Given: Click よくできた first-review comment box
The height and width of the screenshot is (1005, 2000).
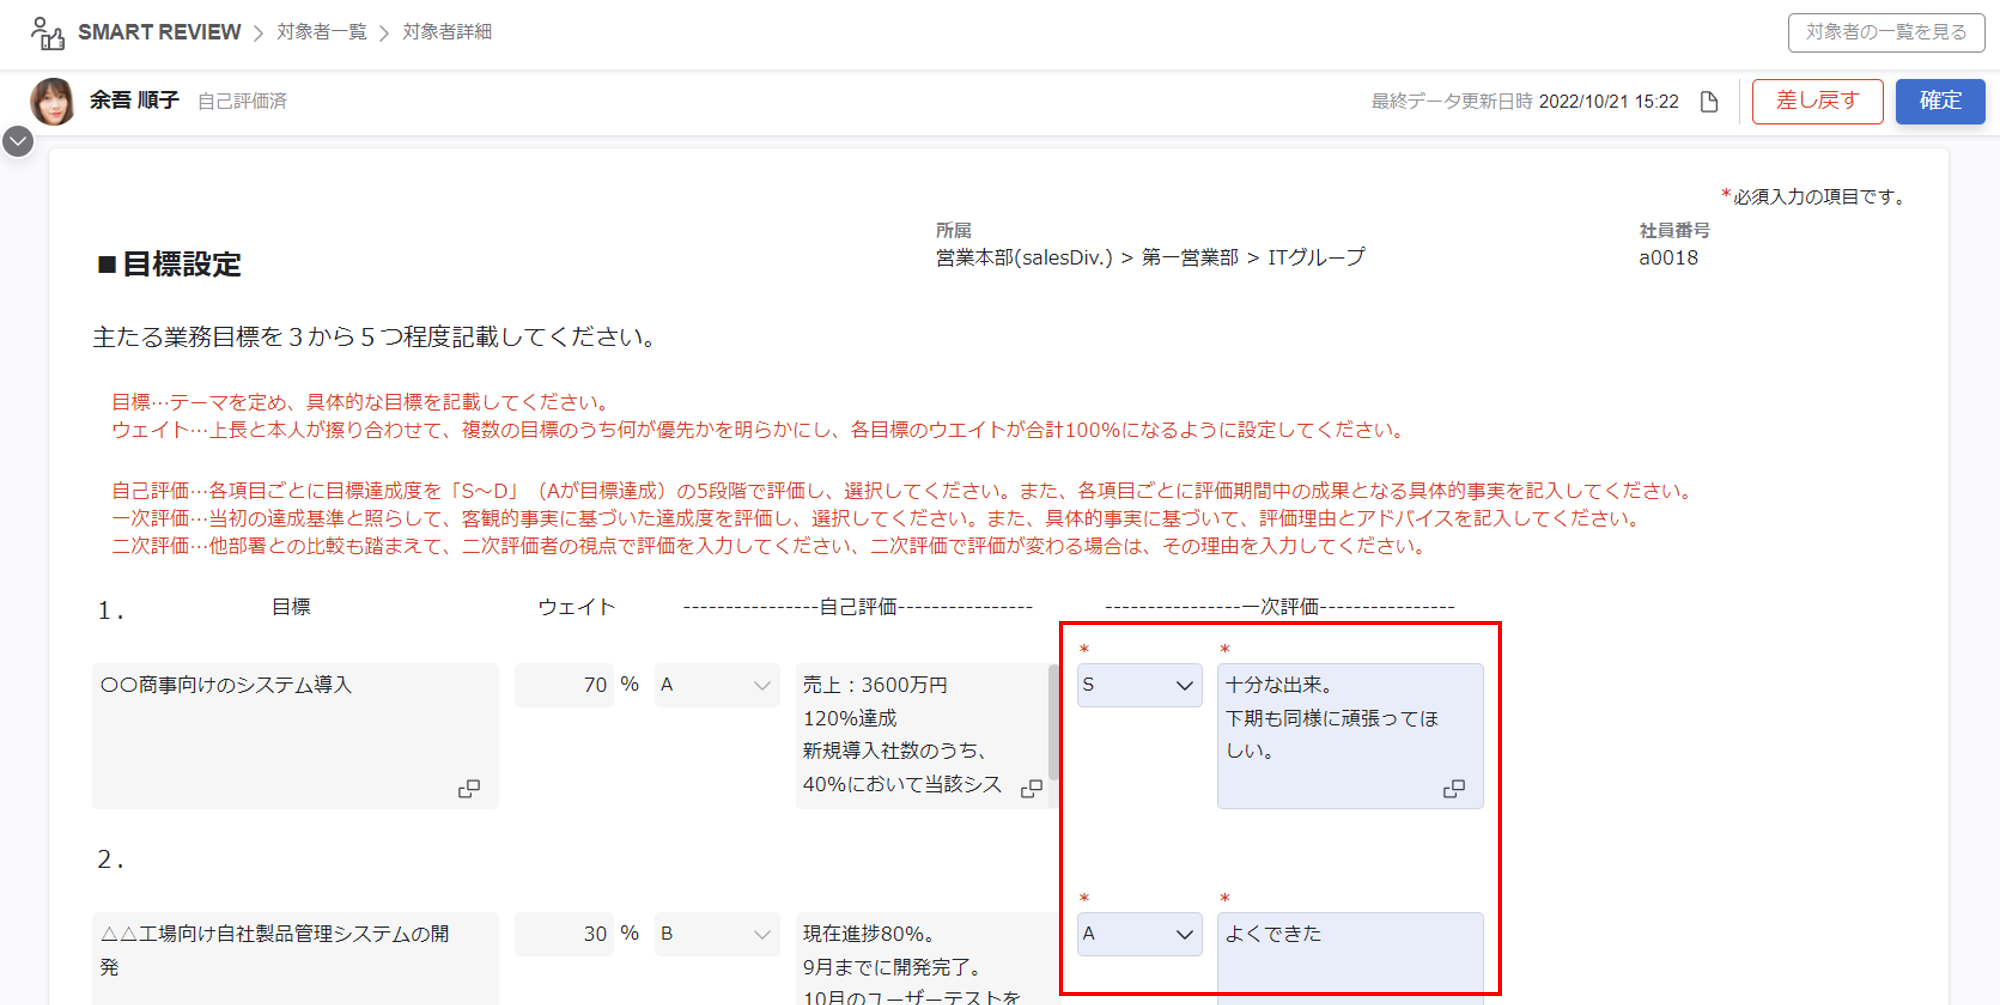Looking at the screenshot, I should click(1350, 958).
